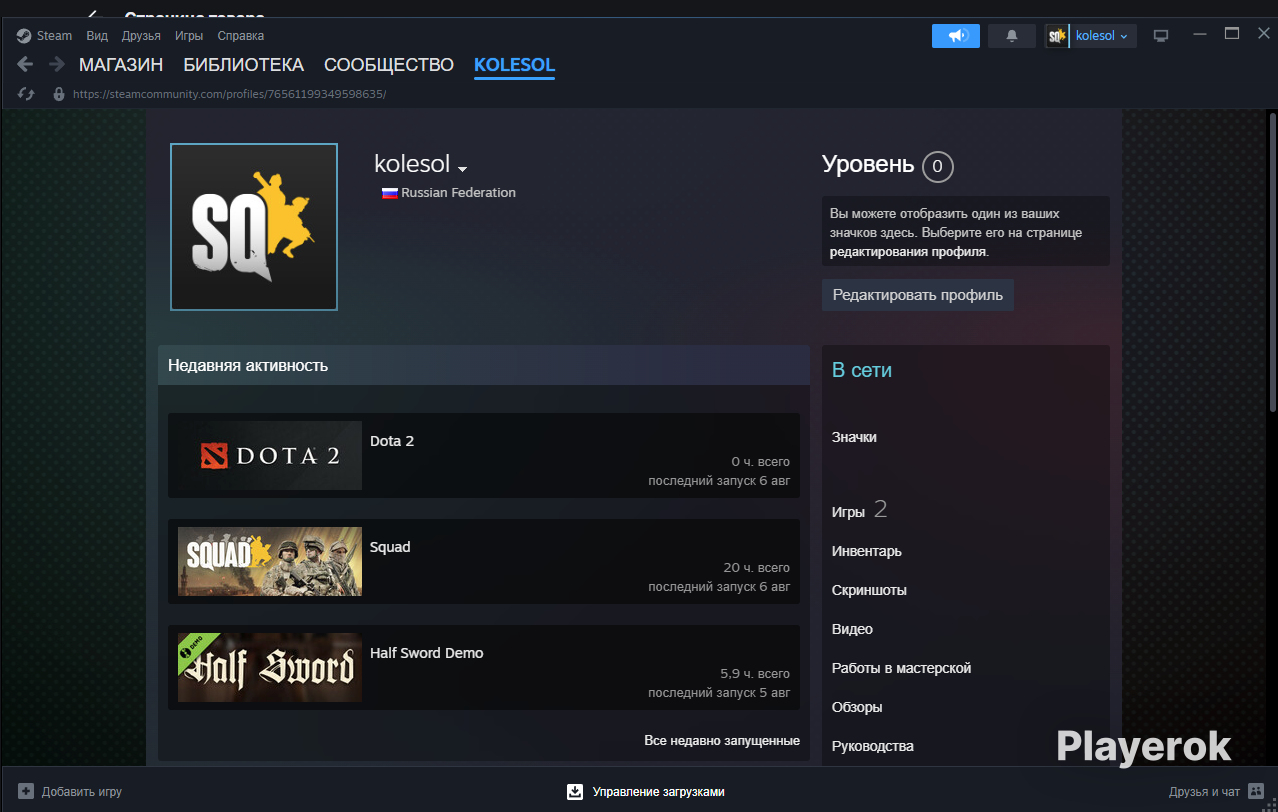Click 'последний запуск 5 авг' text
This screenshot has height=812, width=1278.
[x=719, y=692]
